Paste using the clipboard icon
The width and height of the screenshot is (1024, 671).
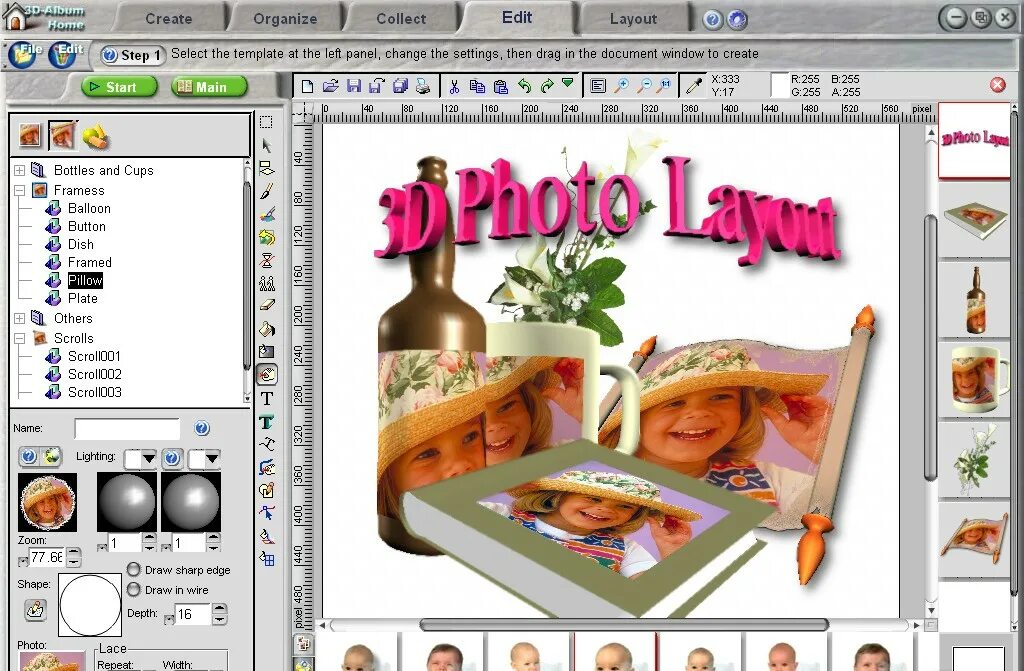[501, 86]
